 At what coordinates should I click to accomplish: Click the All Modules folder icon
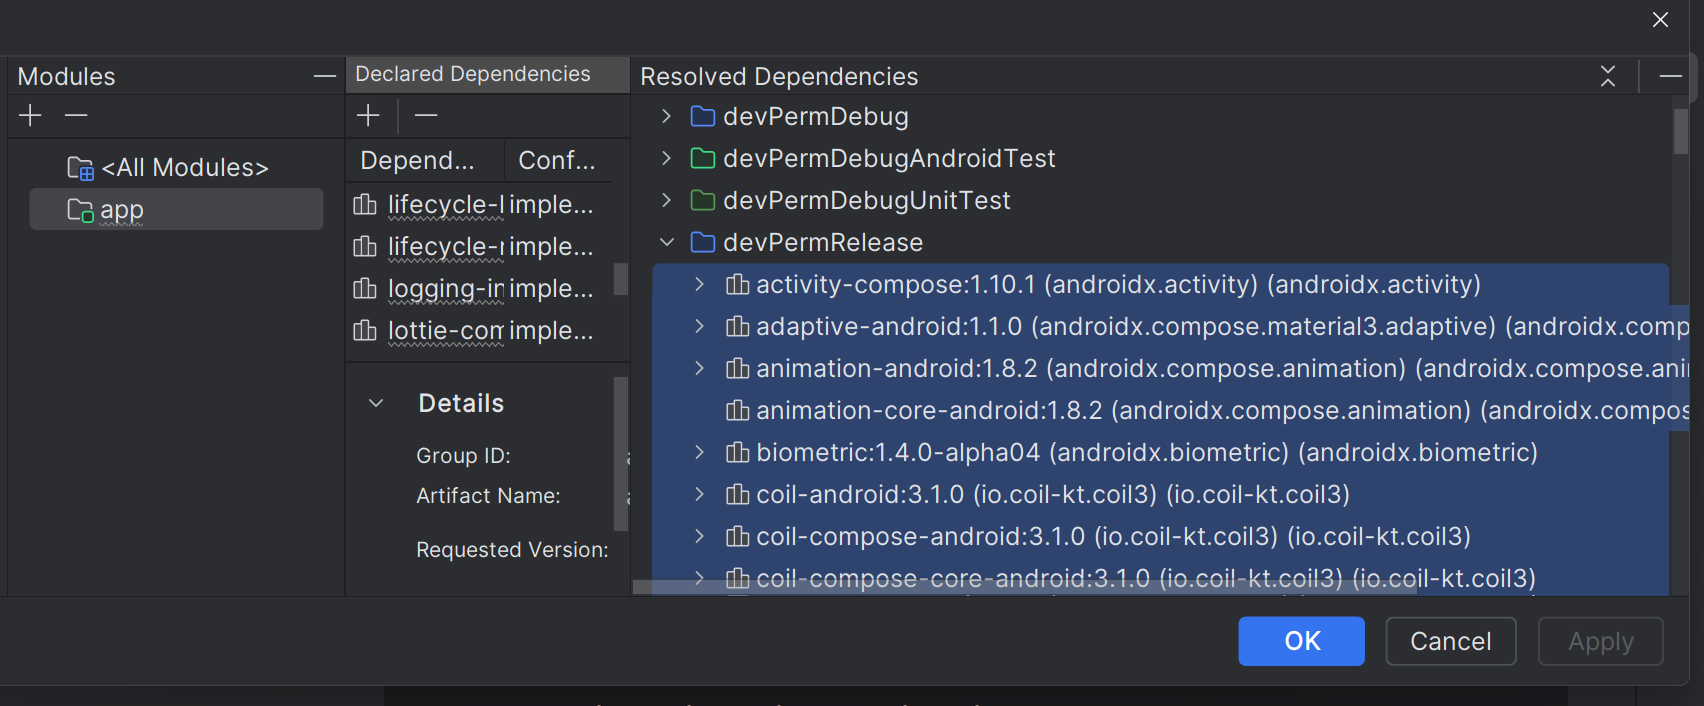coord(80,168)
